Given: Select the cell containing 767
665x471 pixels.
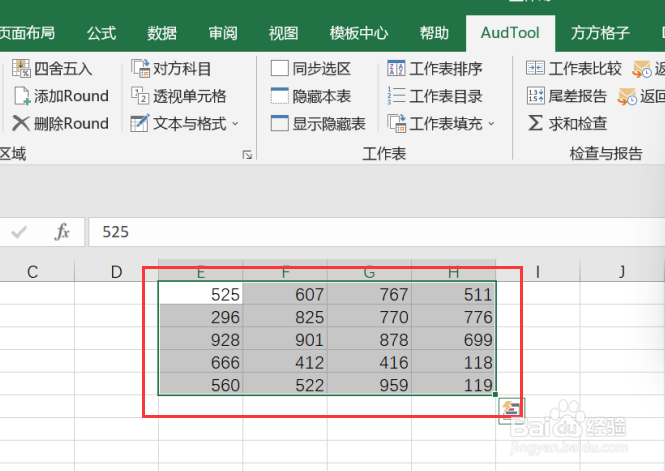Looking at the screenshot, I should coord(369,293).
